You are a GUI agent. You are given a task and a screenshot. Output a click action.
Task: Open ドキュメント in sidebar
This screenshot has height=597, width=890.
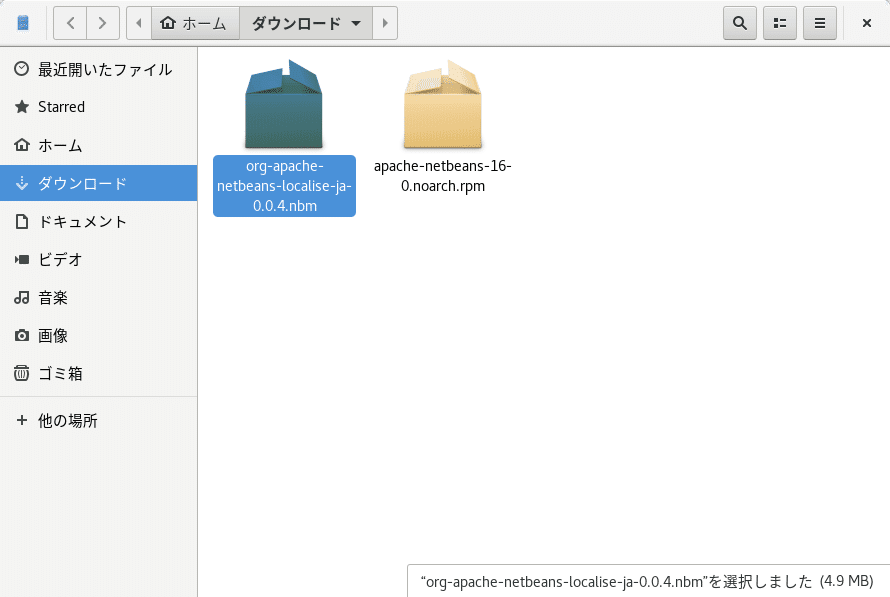click(x=99, y=221)
